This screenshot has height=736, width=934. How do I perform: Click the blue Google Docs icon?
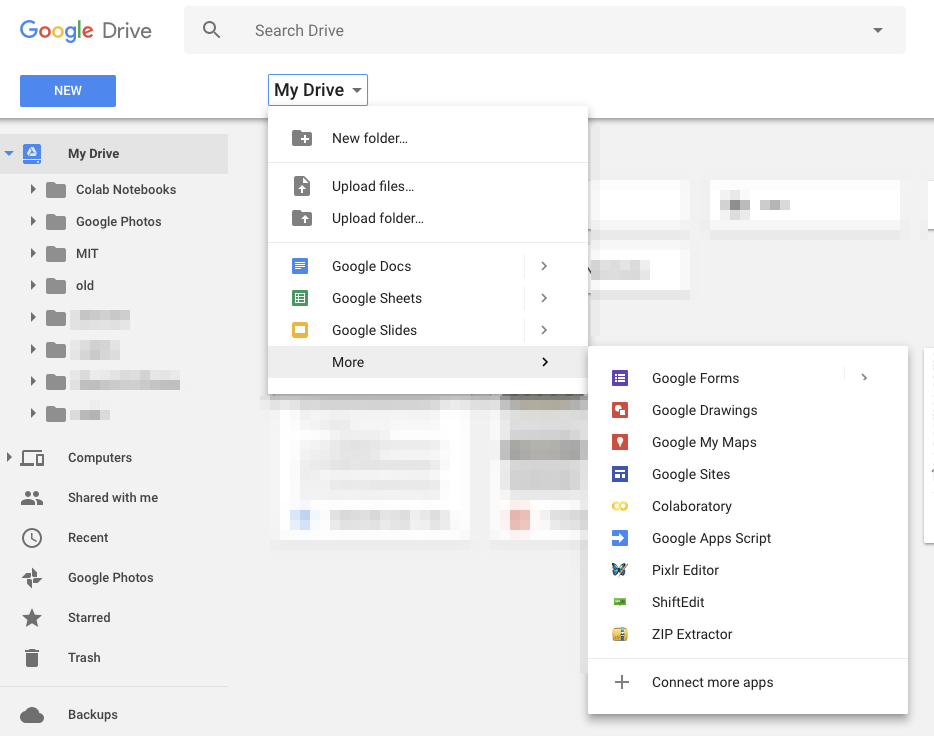click(300, 266)
